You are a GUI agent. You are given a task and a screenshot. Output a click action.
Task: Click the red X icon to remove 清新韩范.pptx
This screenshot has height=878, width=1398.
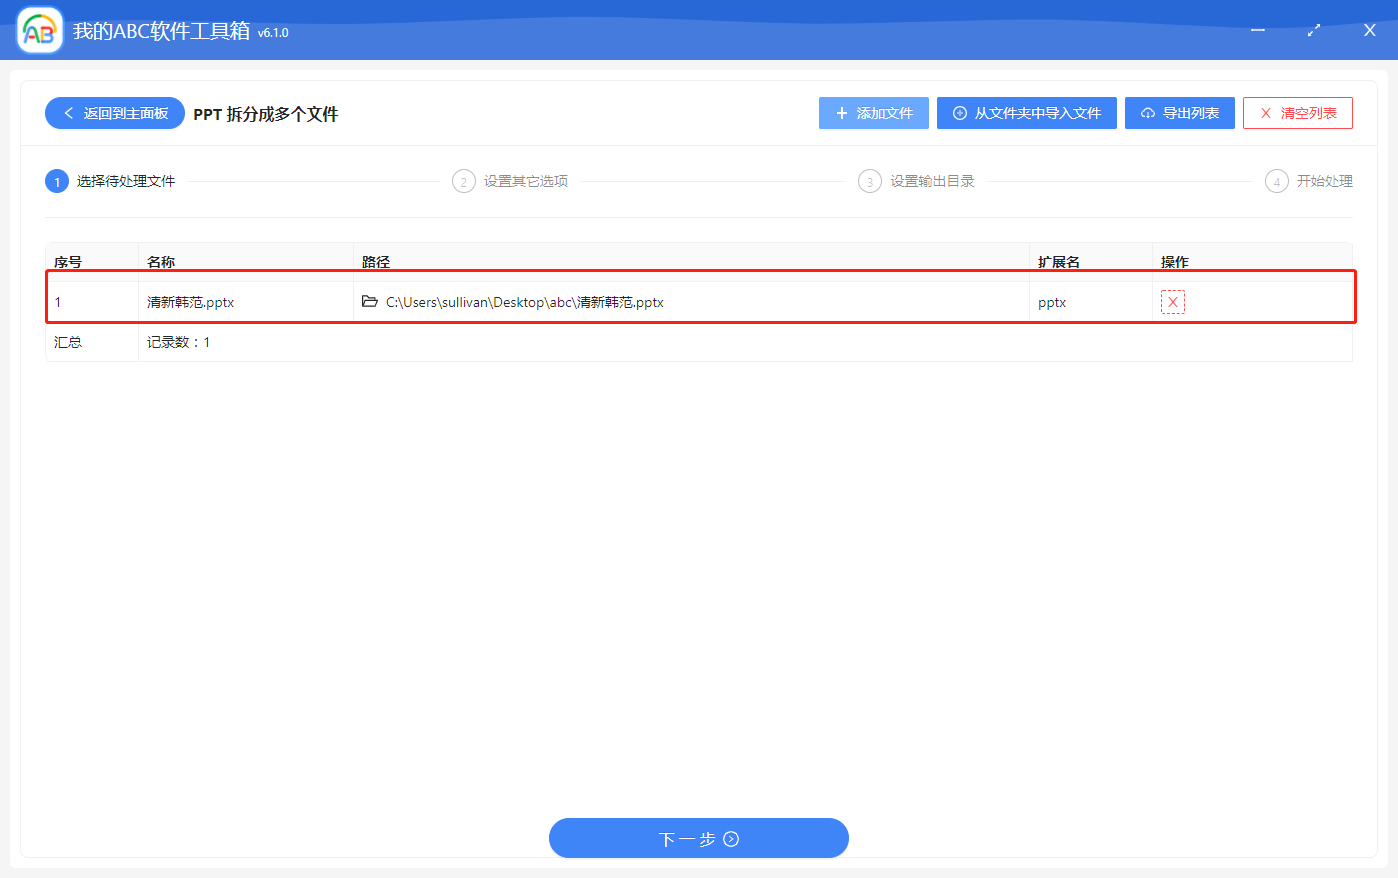point(1171,300)
